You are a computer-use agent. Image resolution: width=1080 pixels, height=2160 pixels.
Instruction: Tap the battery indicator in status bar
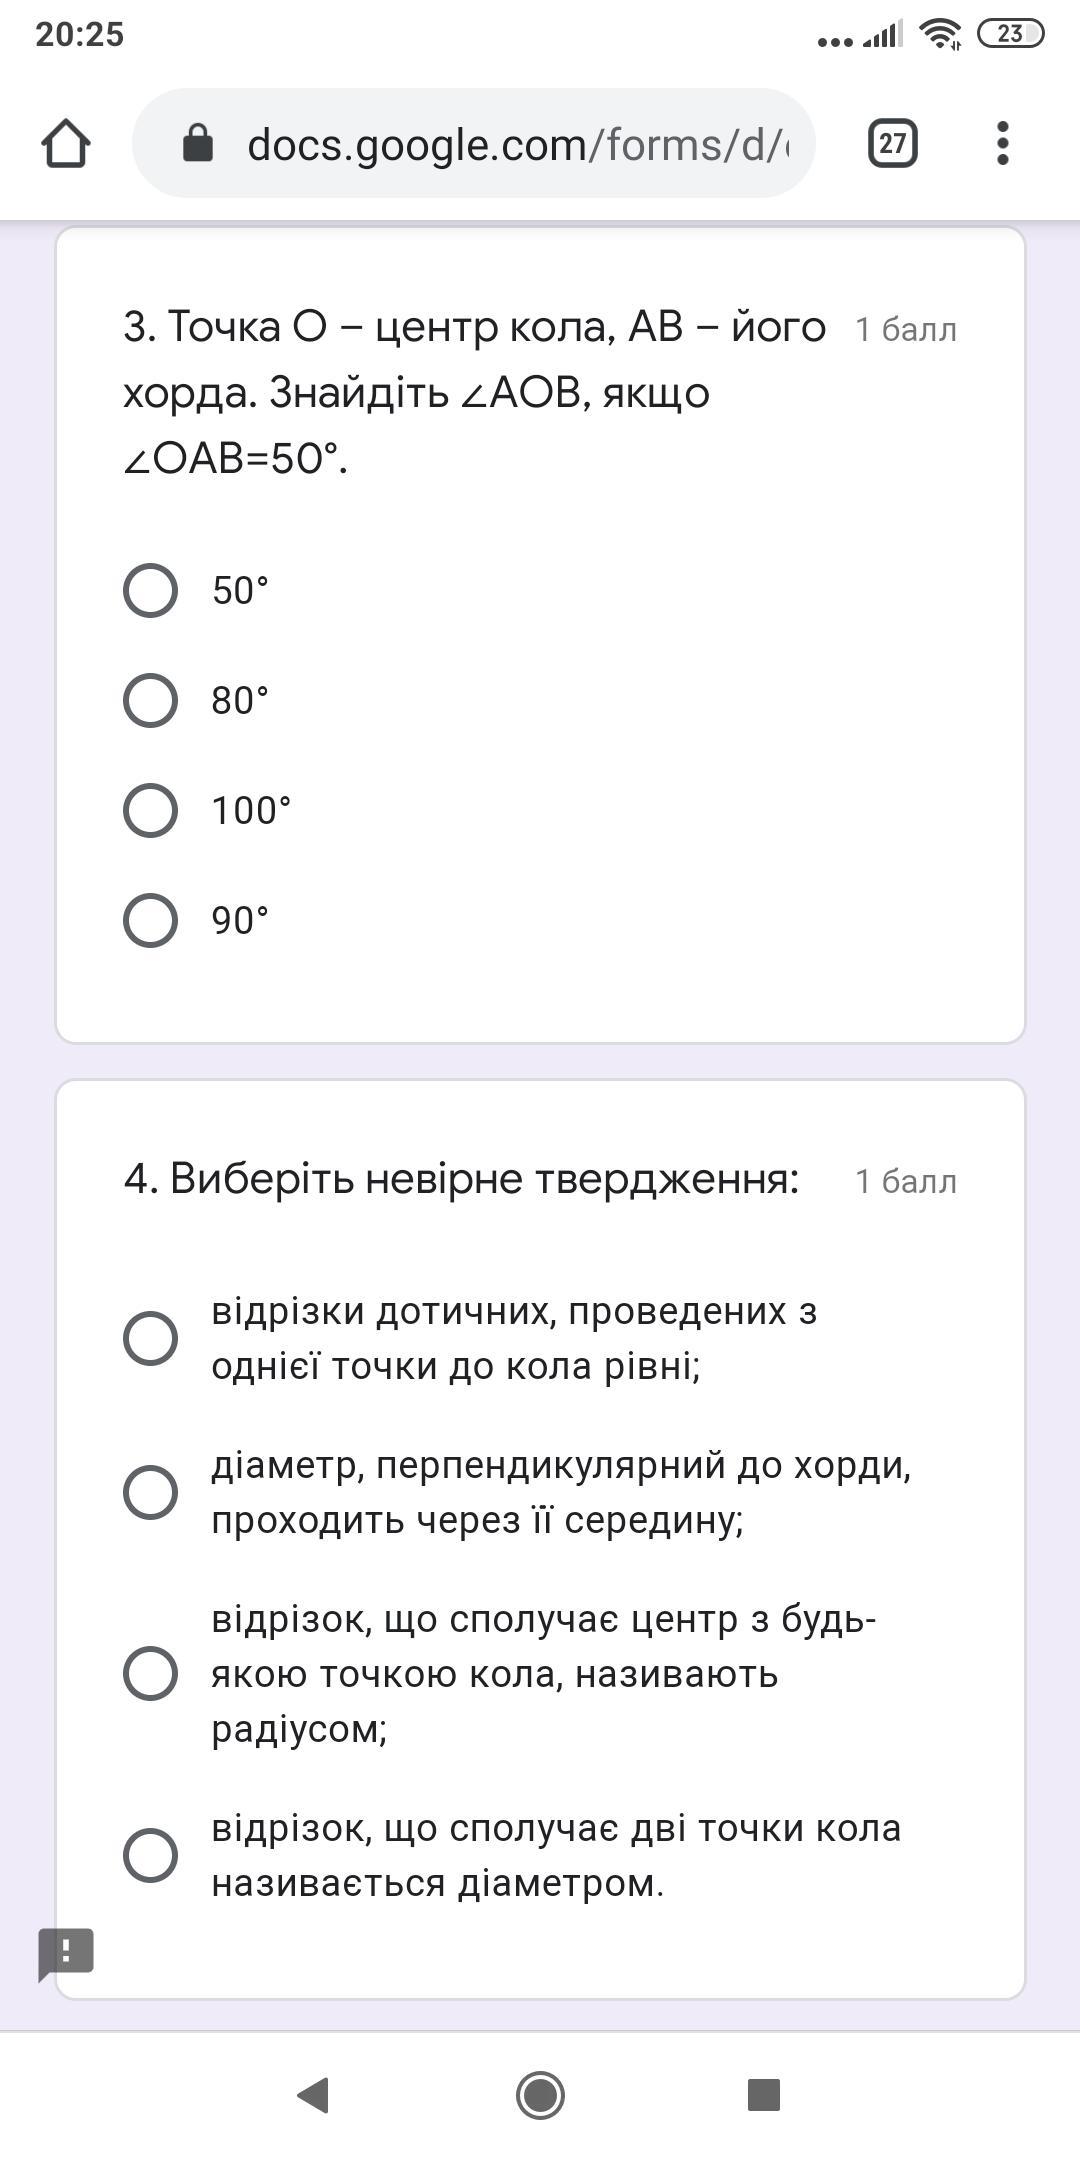click(1010, 34)
